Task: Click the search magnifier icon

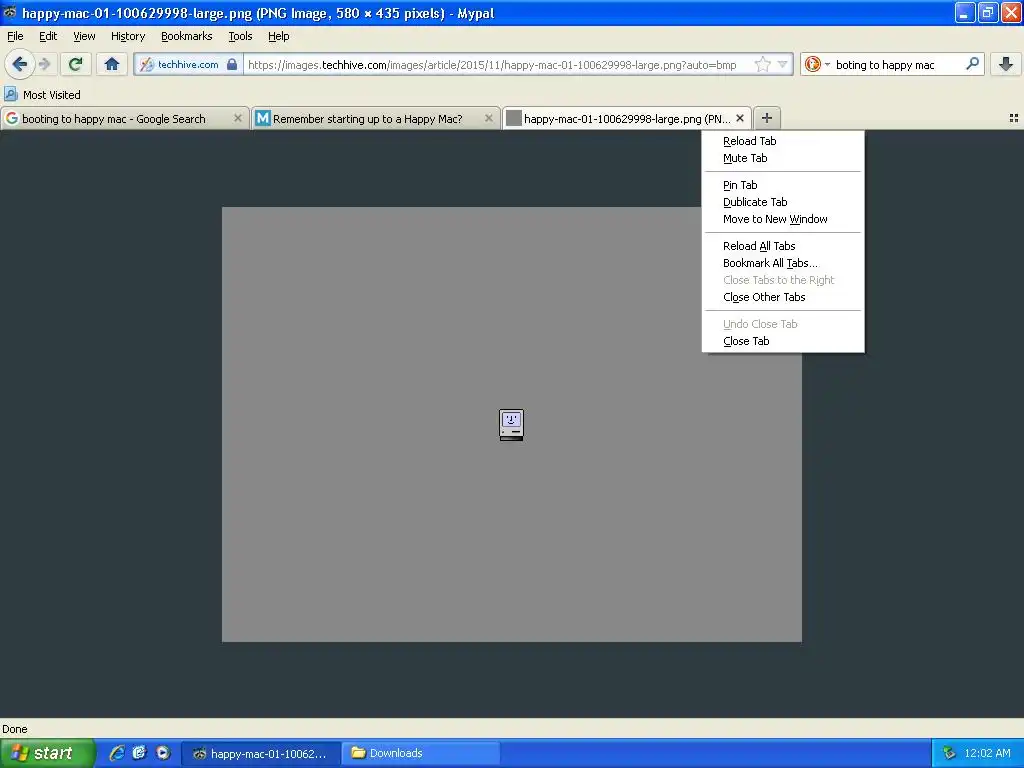Action: coord(972,64)
